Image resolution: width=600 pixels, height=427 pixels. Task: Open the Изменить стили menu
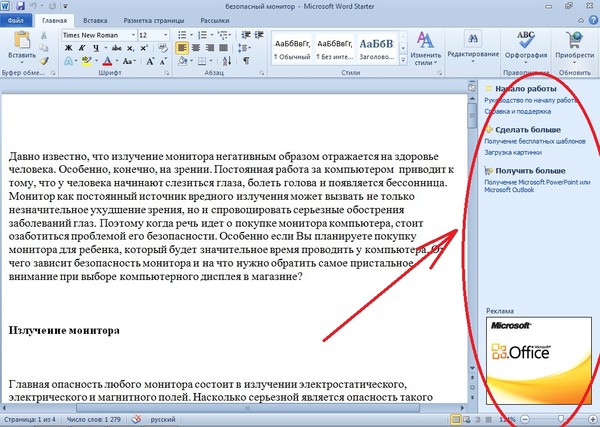(426, 48)
